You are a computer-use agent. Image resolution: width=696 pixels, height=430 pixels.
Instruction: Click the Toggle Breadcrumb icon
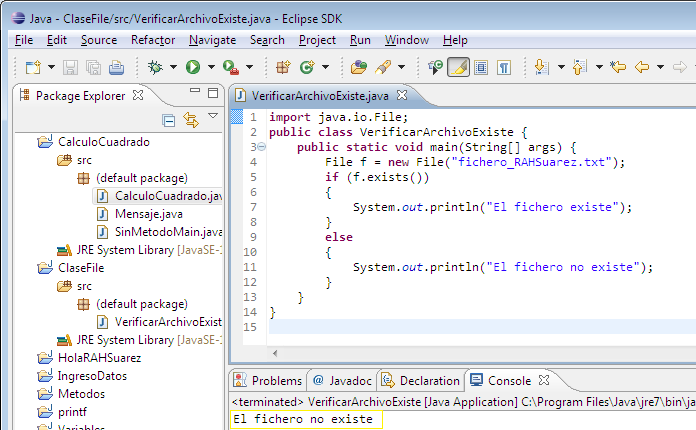coord(435,67)
